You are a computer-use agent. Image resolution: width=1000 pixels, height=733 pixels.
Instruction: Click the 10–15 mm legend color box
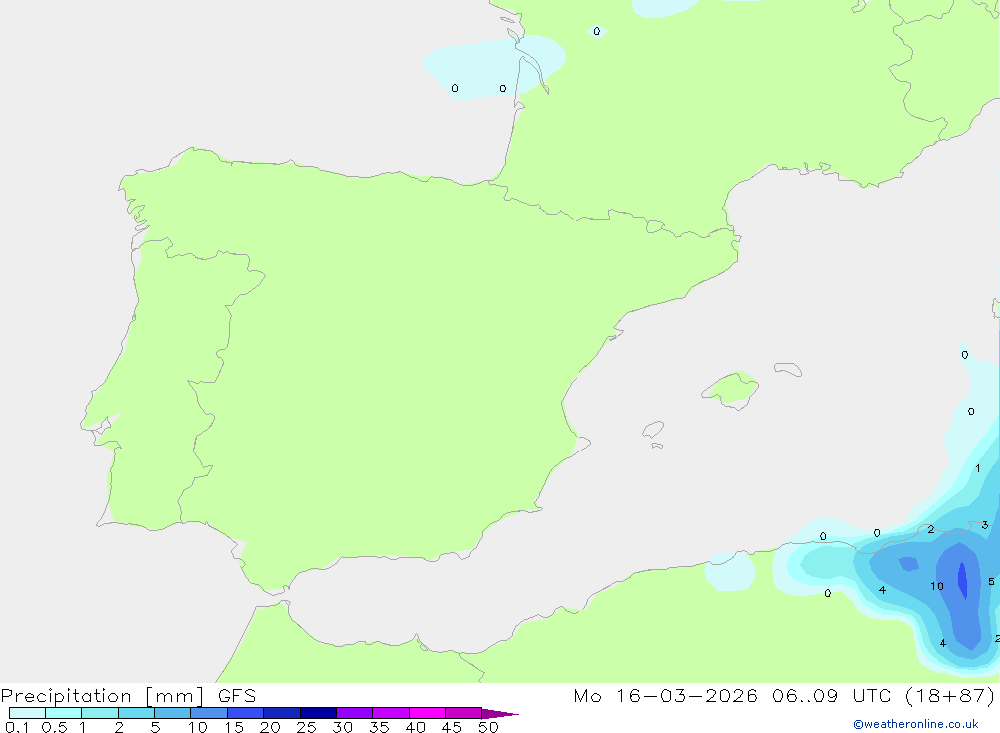(209, 713)
